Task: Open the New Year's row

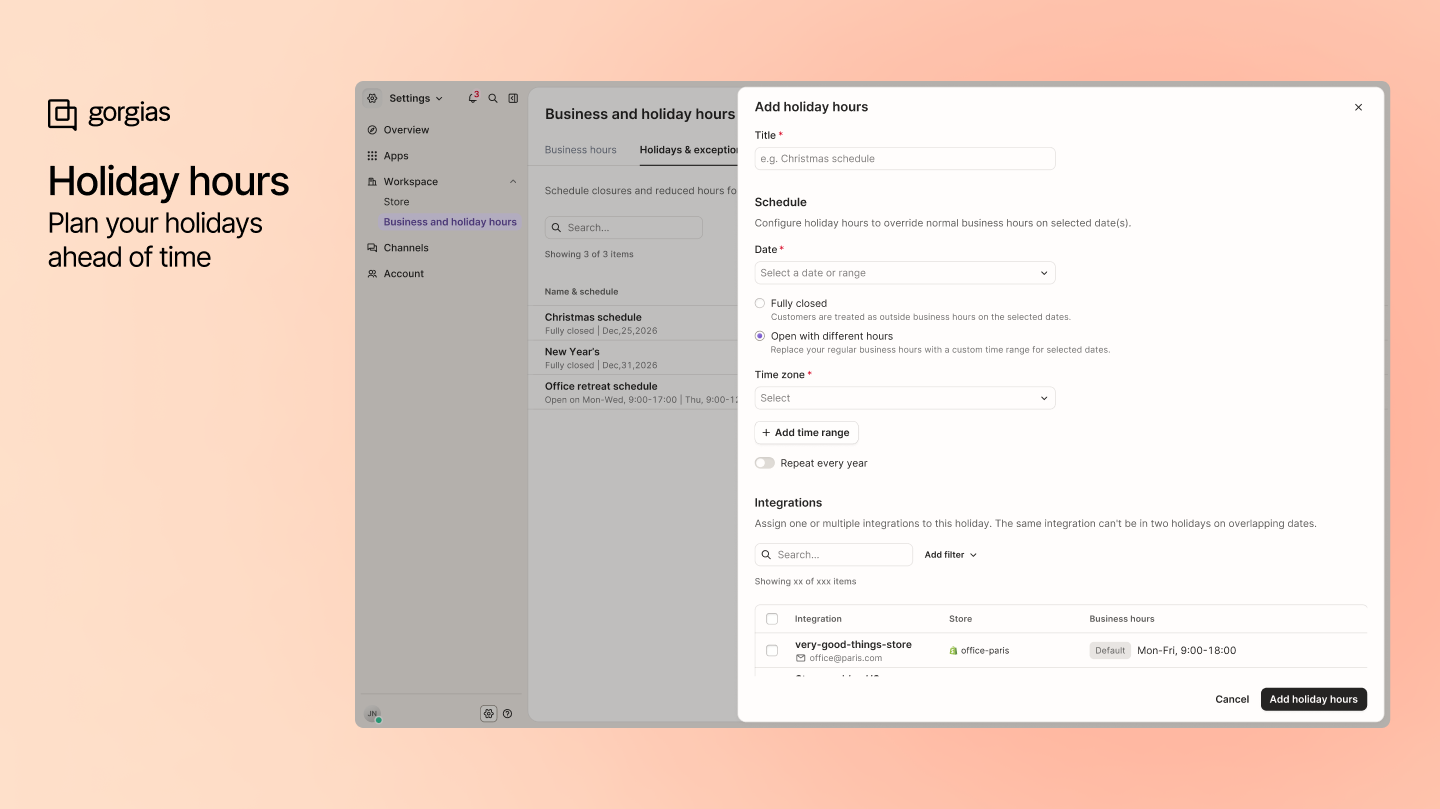Action: point(634,358)
